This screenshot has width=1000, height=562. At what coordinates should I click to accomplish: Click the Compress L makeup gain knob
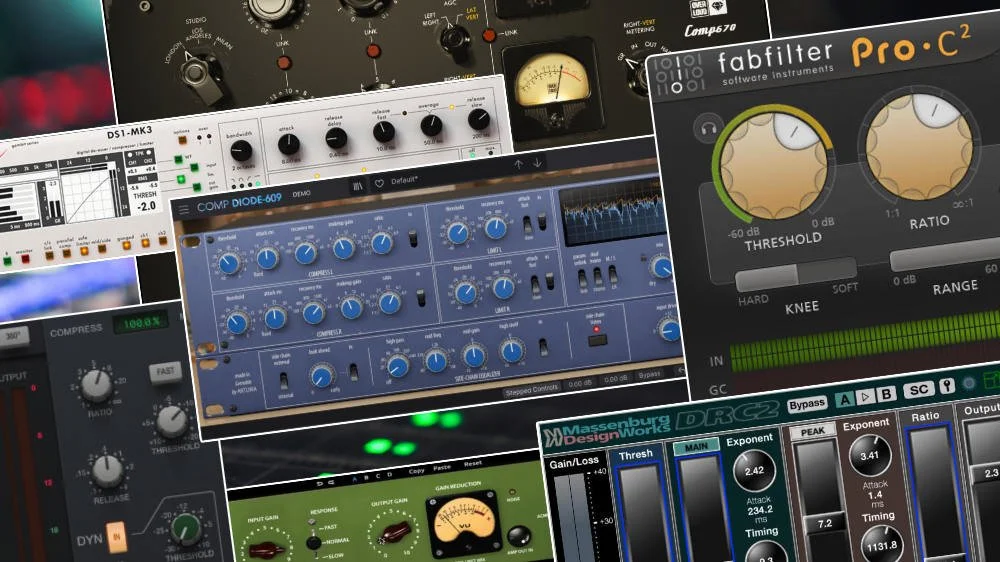(343, 248)
